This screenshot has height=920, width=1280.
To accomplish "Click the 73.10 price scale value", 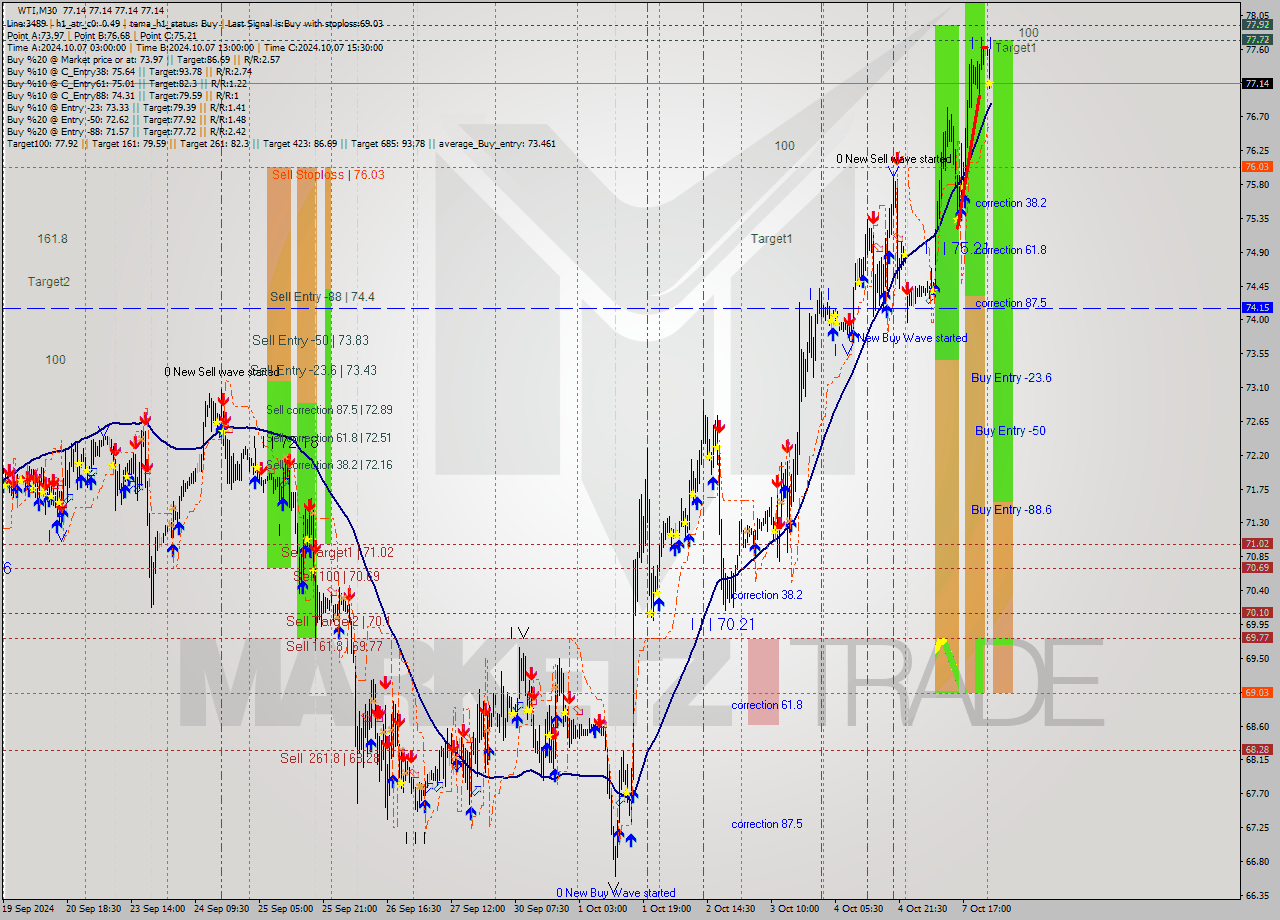I will (x=1257, y=387).
